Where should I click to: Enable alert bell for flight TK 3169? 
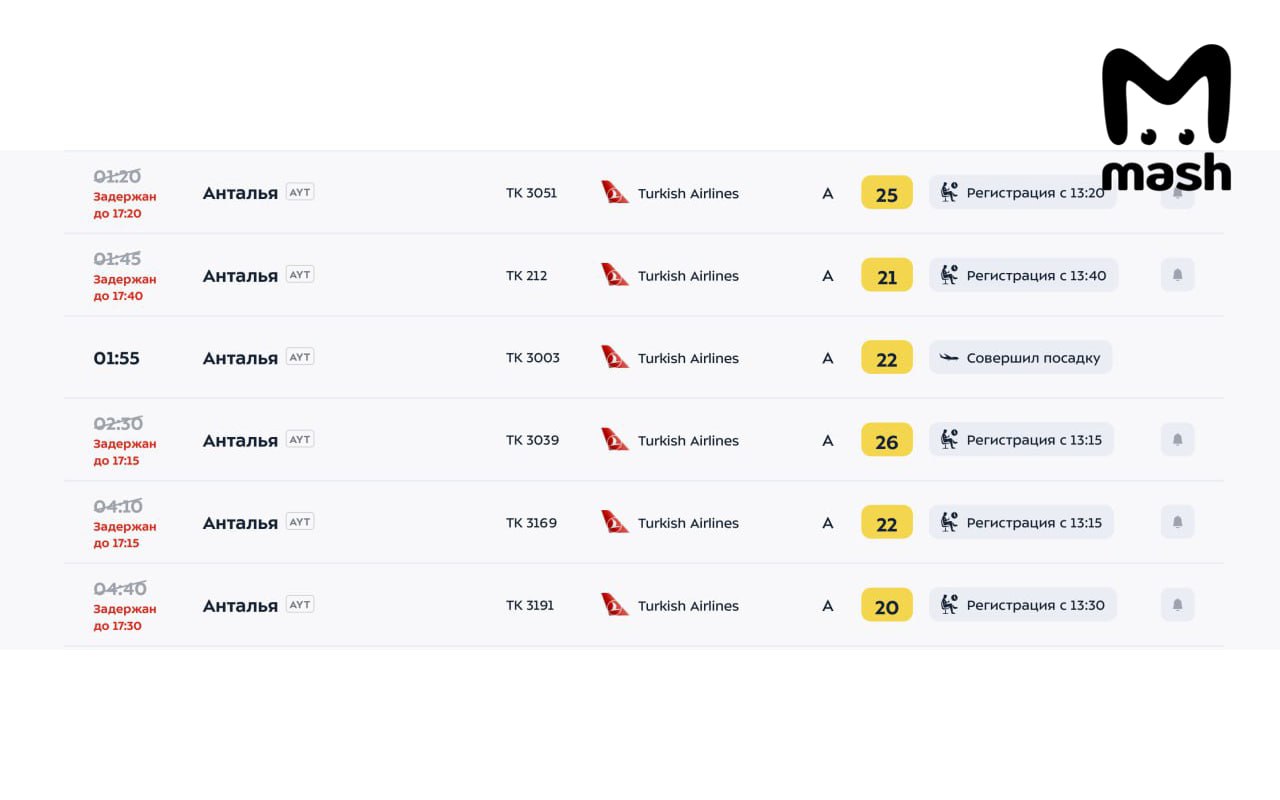[1177, 522]
